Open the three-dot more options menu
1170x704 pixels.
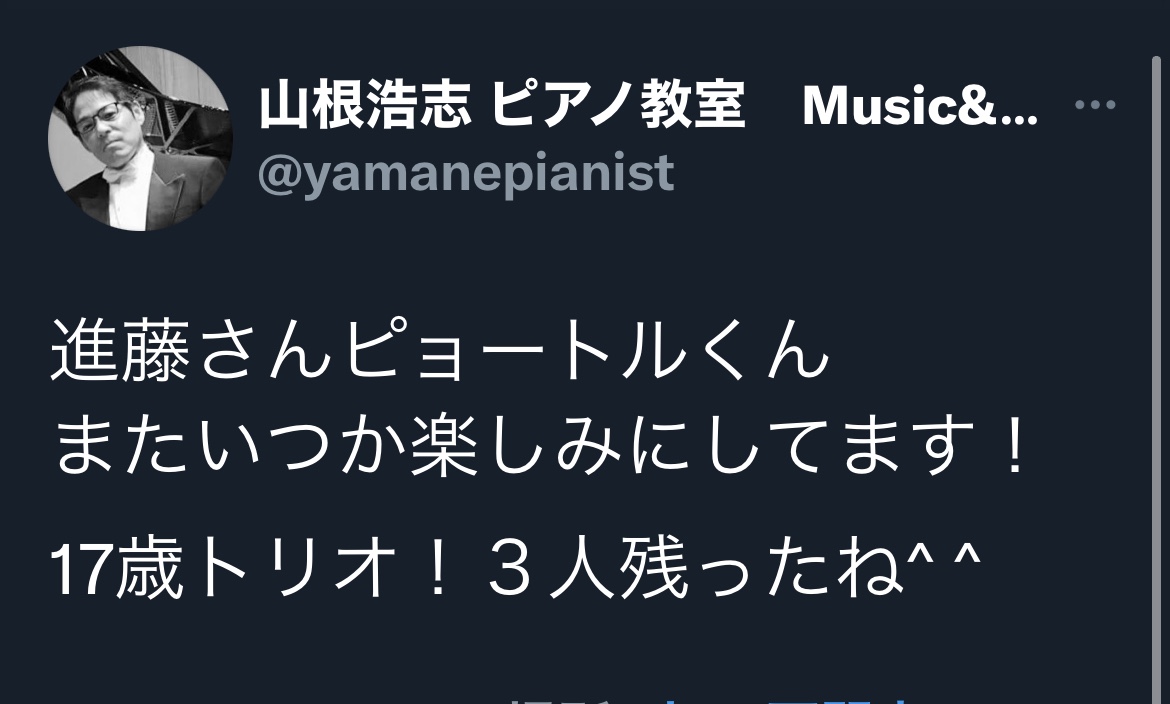[1095, 105]
